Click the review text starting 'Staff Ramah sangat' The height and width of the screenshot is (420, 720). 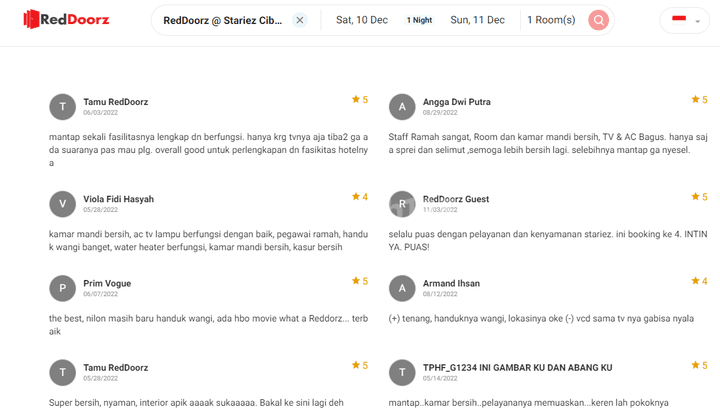[548, 143]
